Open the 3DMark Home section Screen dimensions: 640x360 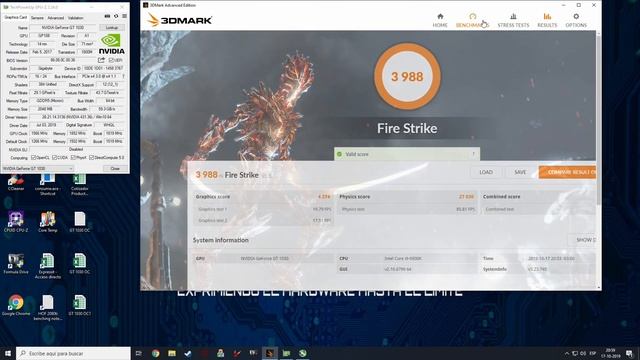(440, 20)
